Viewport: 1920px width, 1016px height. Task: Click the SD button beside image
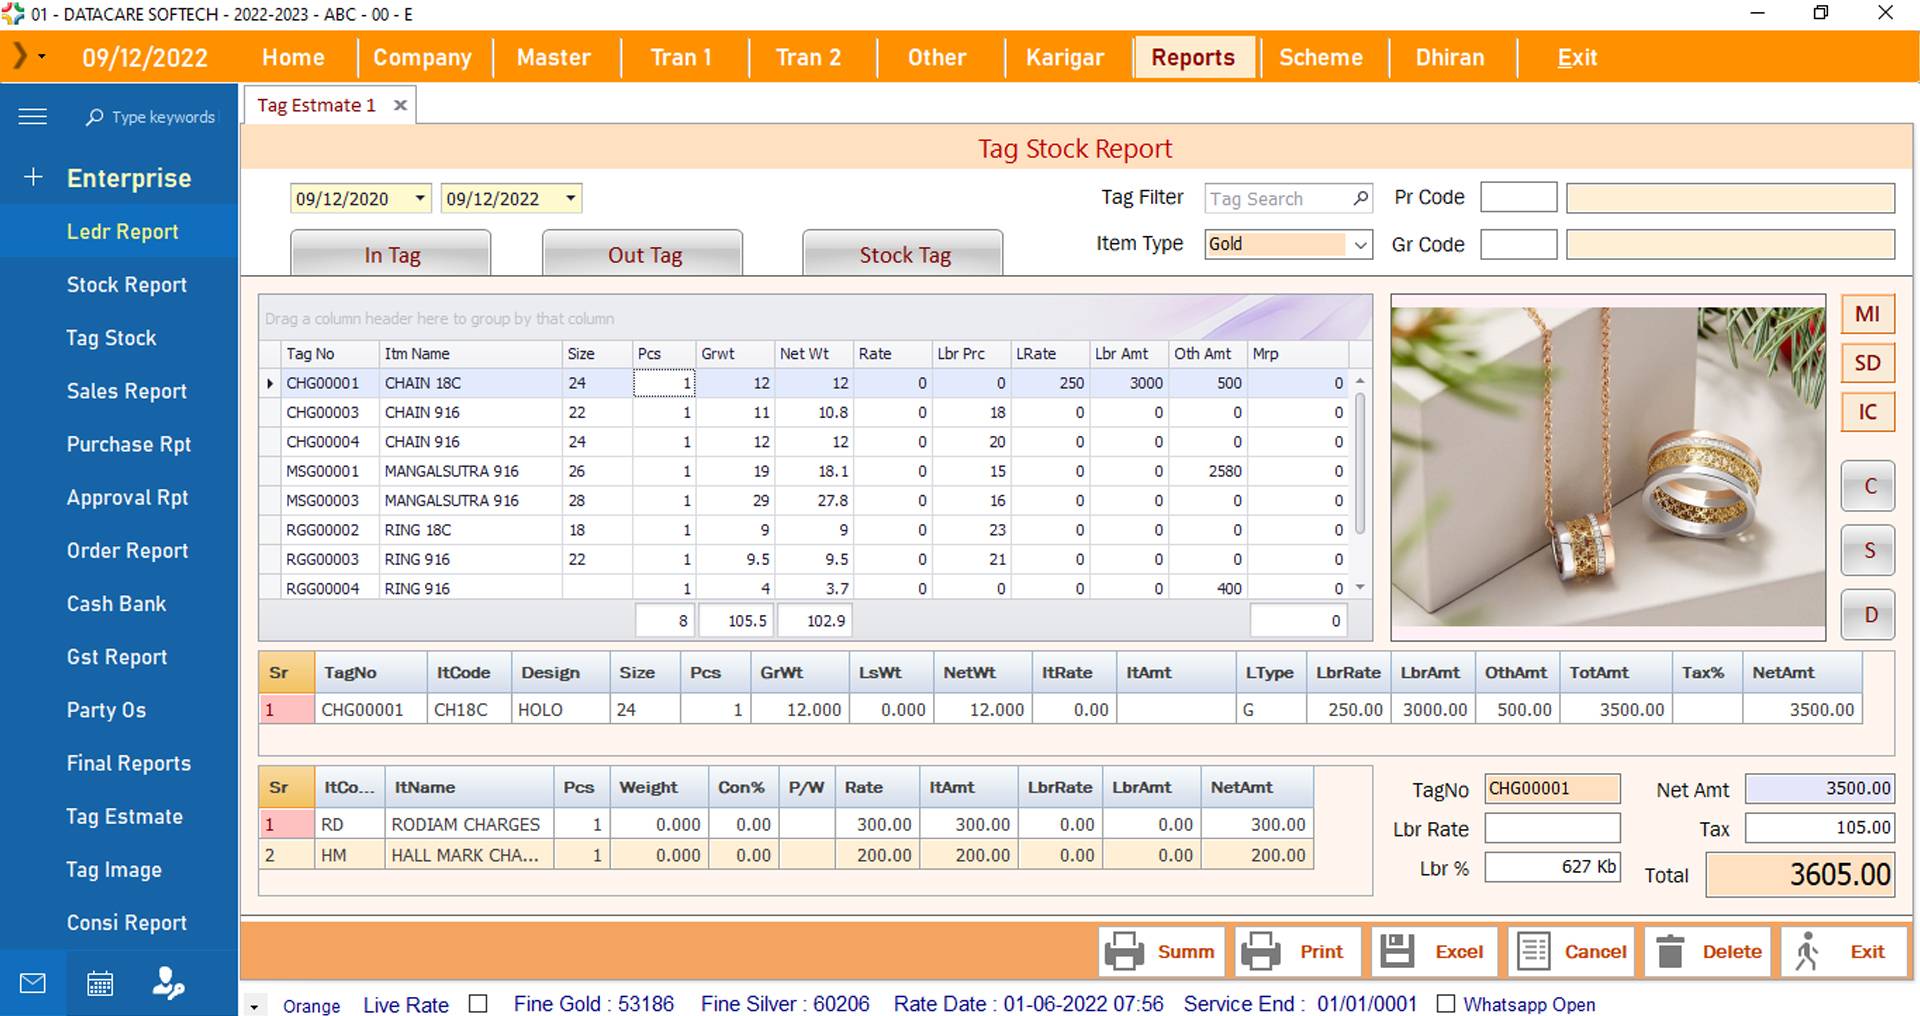click(1867, 363)
